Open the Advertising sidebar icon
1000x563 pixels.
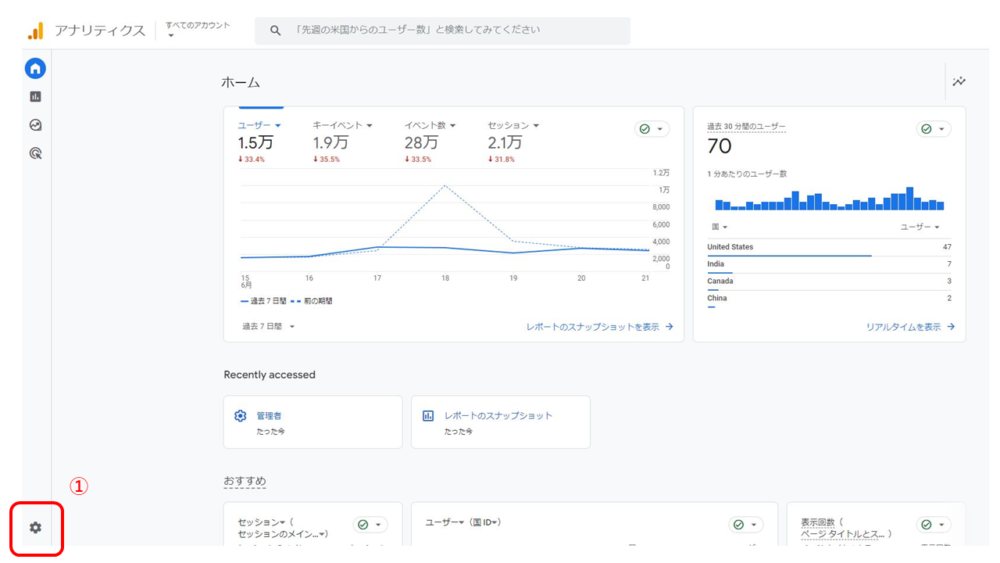[x=35, y=153]
